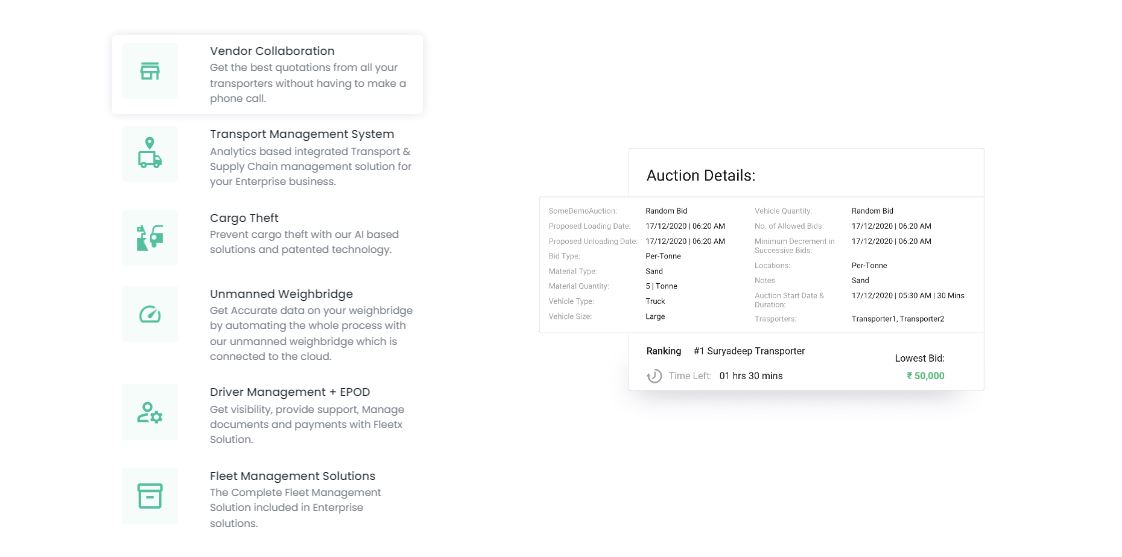Click the 01 hrs 30 mins timer
1122x557 pixels.
click(751, 376)
